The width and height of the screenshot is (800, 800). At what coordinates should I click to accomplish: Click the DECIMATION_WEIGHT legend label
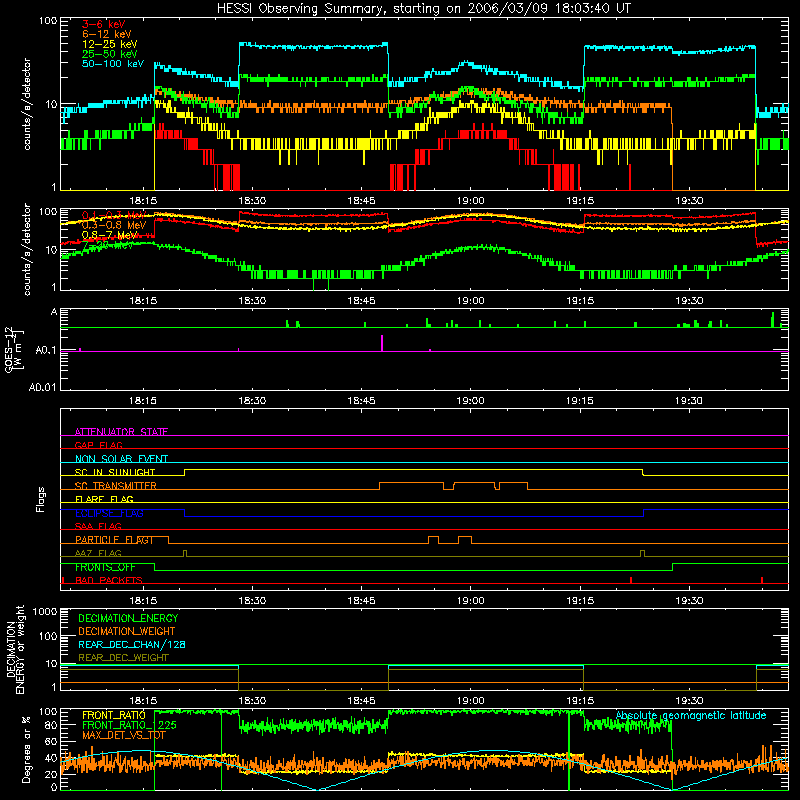pyautogui.click(x=127, y=631)
